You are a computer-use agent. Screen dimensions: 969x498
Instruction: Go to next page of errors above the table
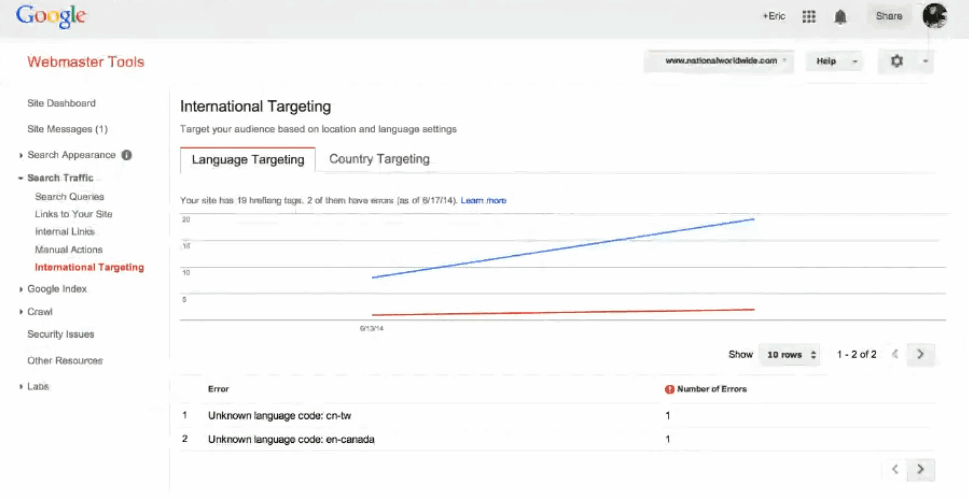(920, 354)
